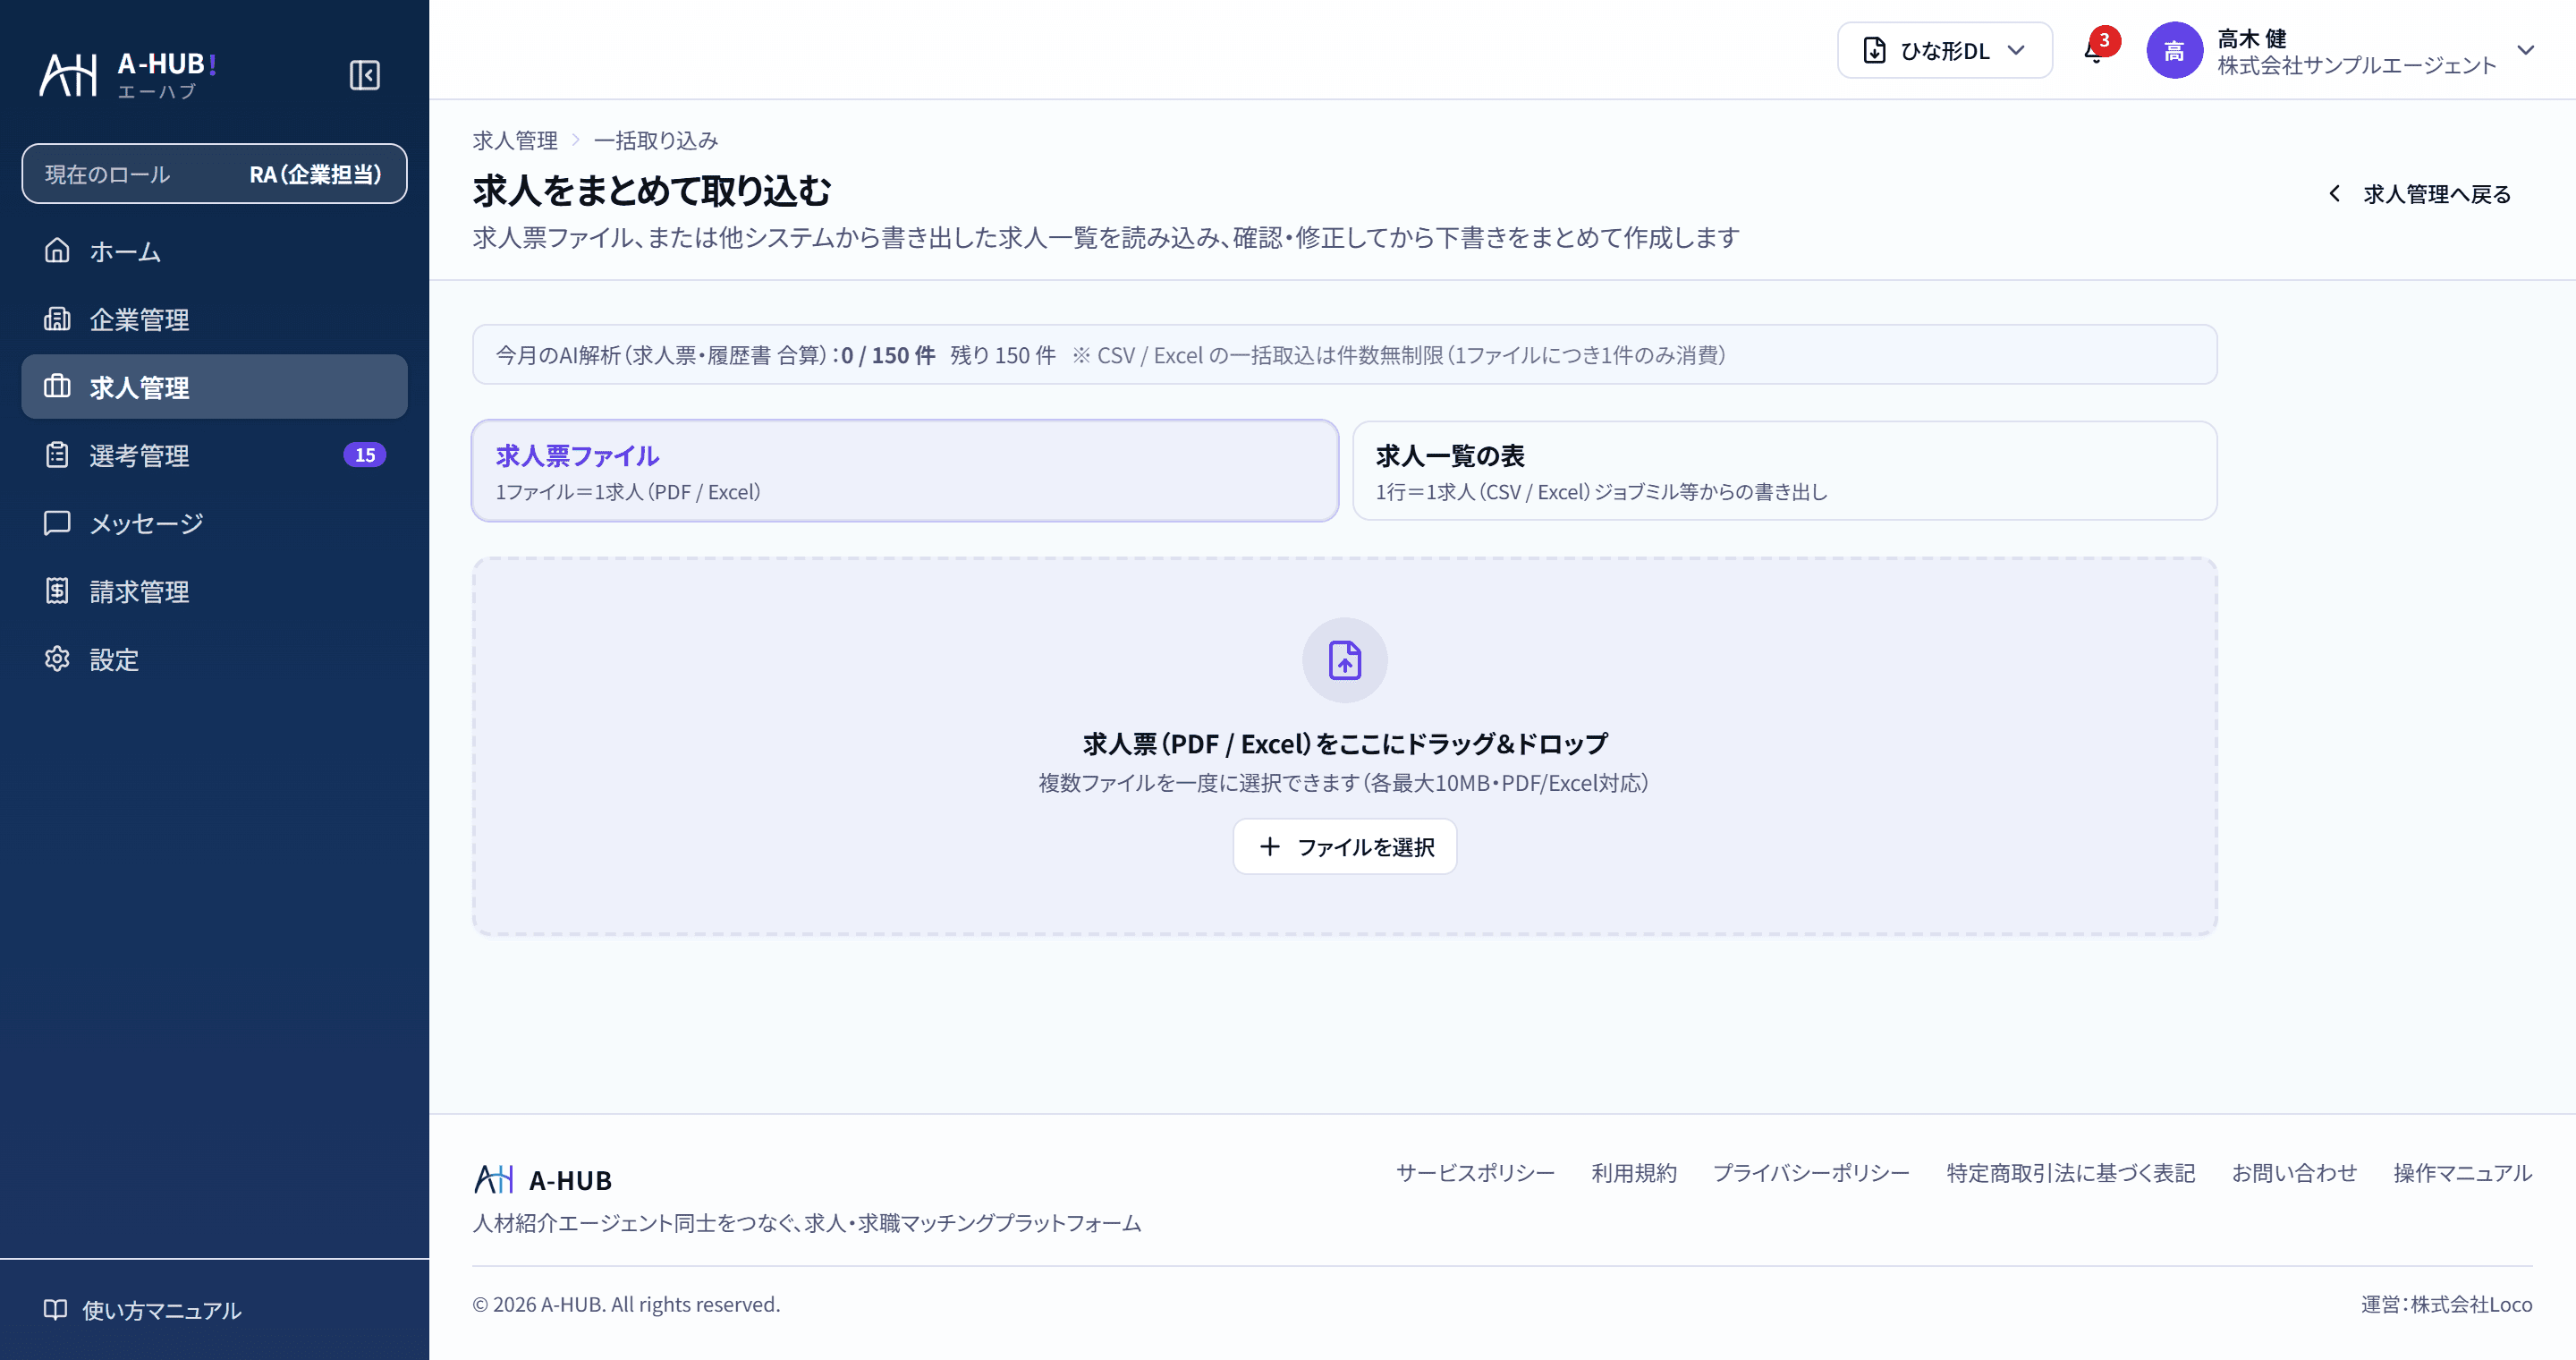Open 特定商取引法に基づく表記 footer link

(2070, 1172)
